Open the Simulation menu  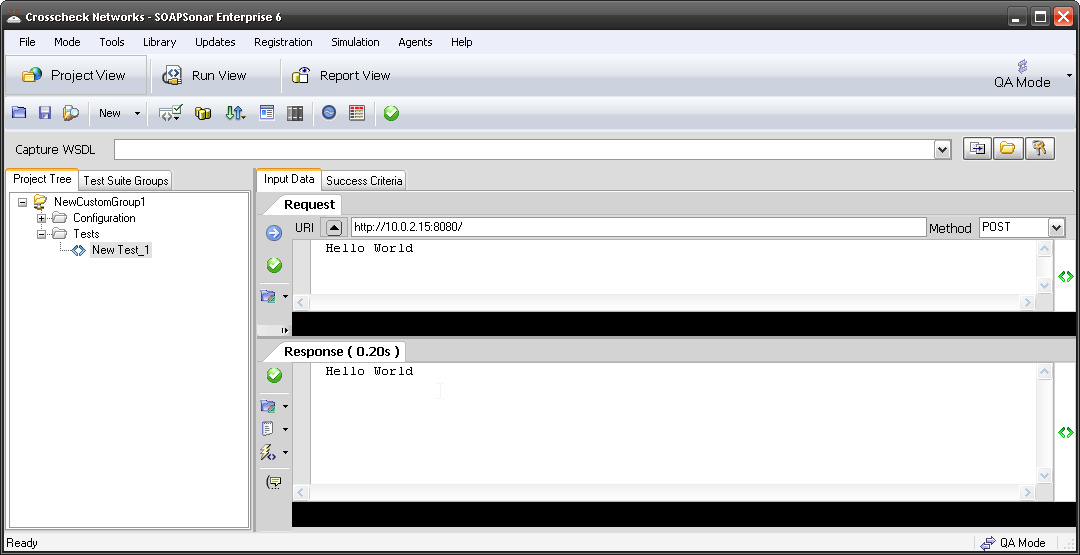tap(355, 42)
